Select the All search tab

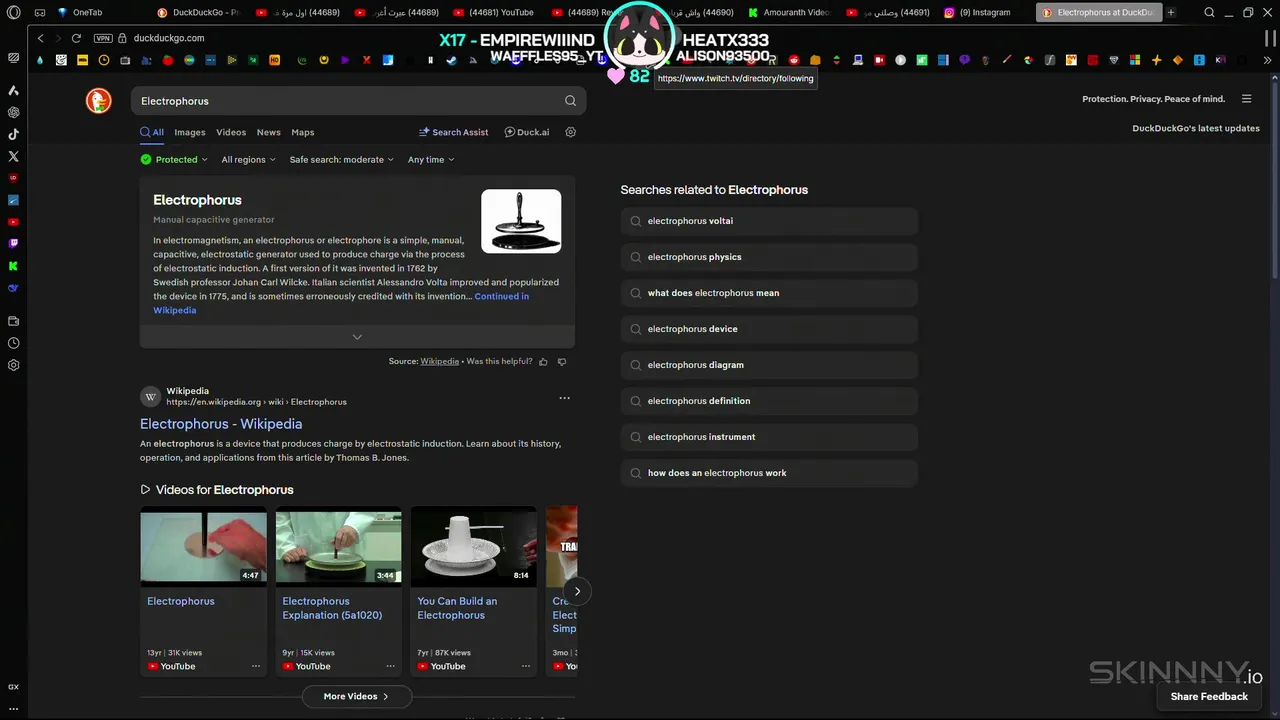(x=152, y=132)
